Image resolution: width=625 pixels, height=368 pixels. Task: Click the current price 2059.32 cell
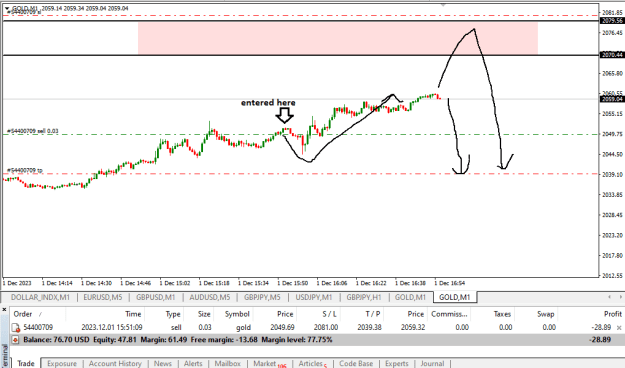(413, 327)
